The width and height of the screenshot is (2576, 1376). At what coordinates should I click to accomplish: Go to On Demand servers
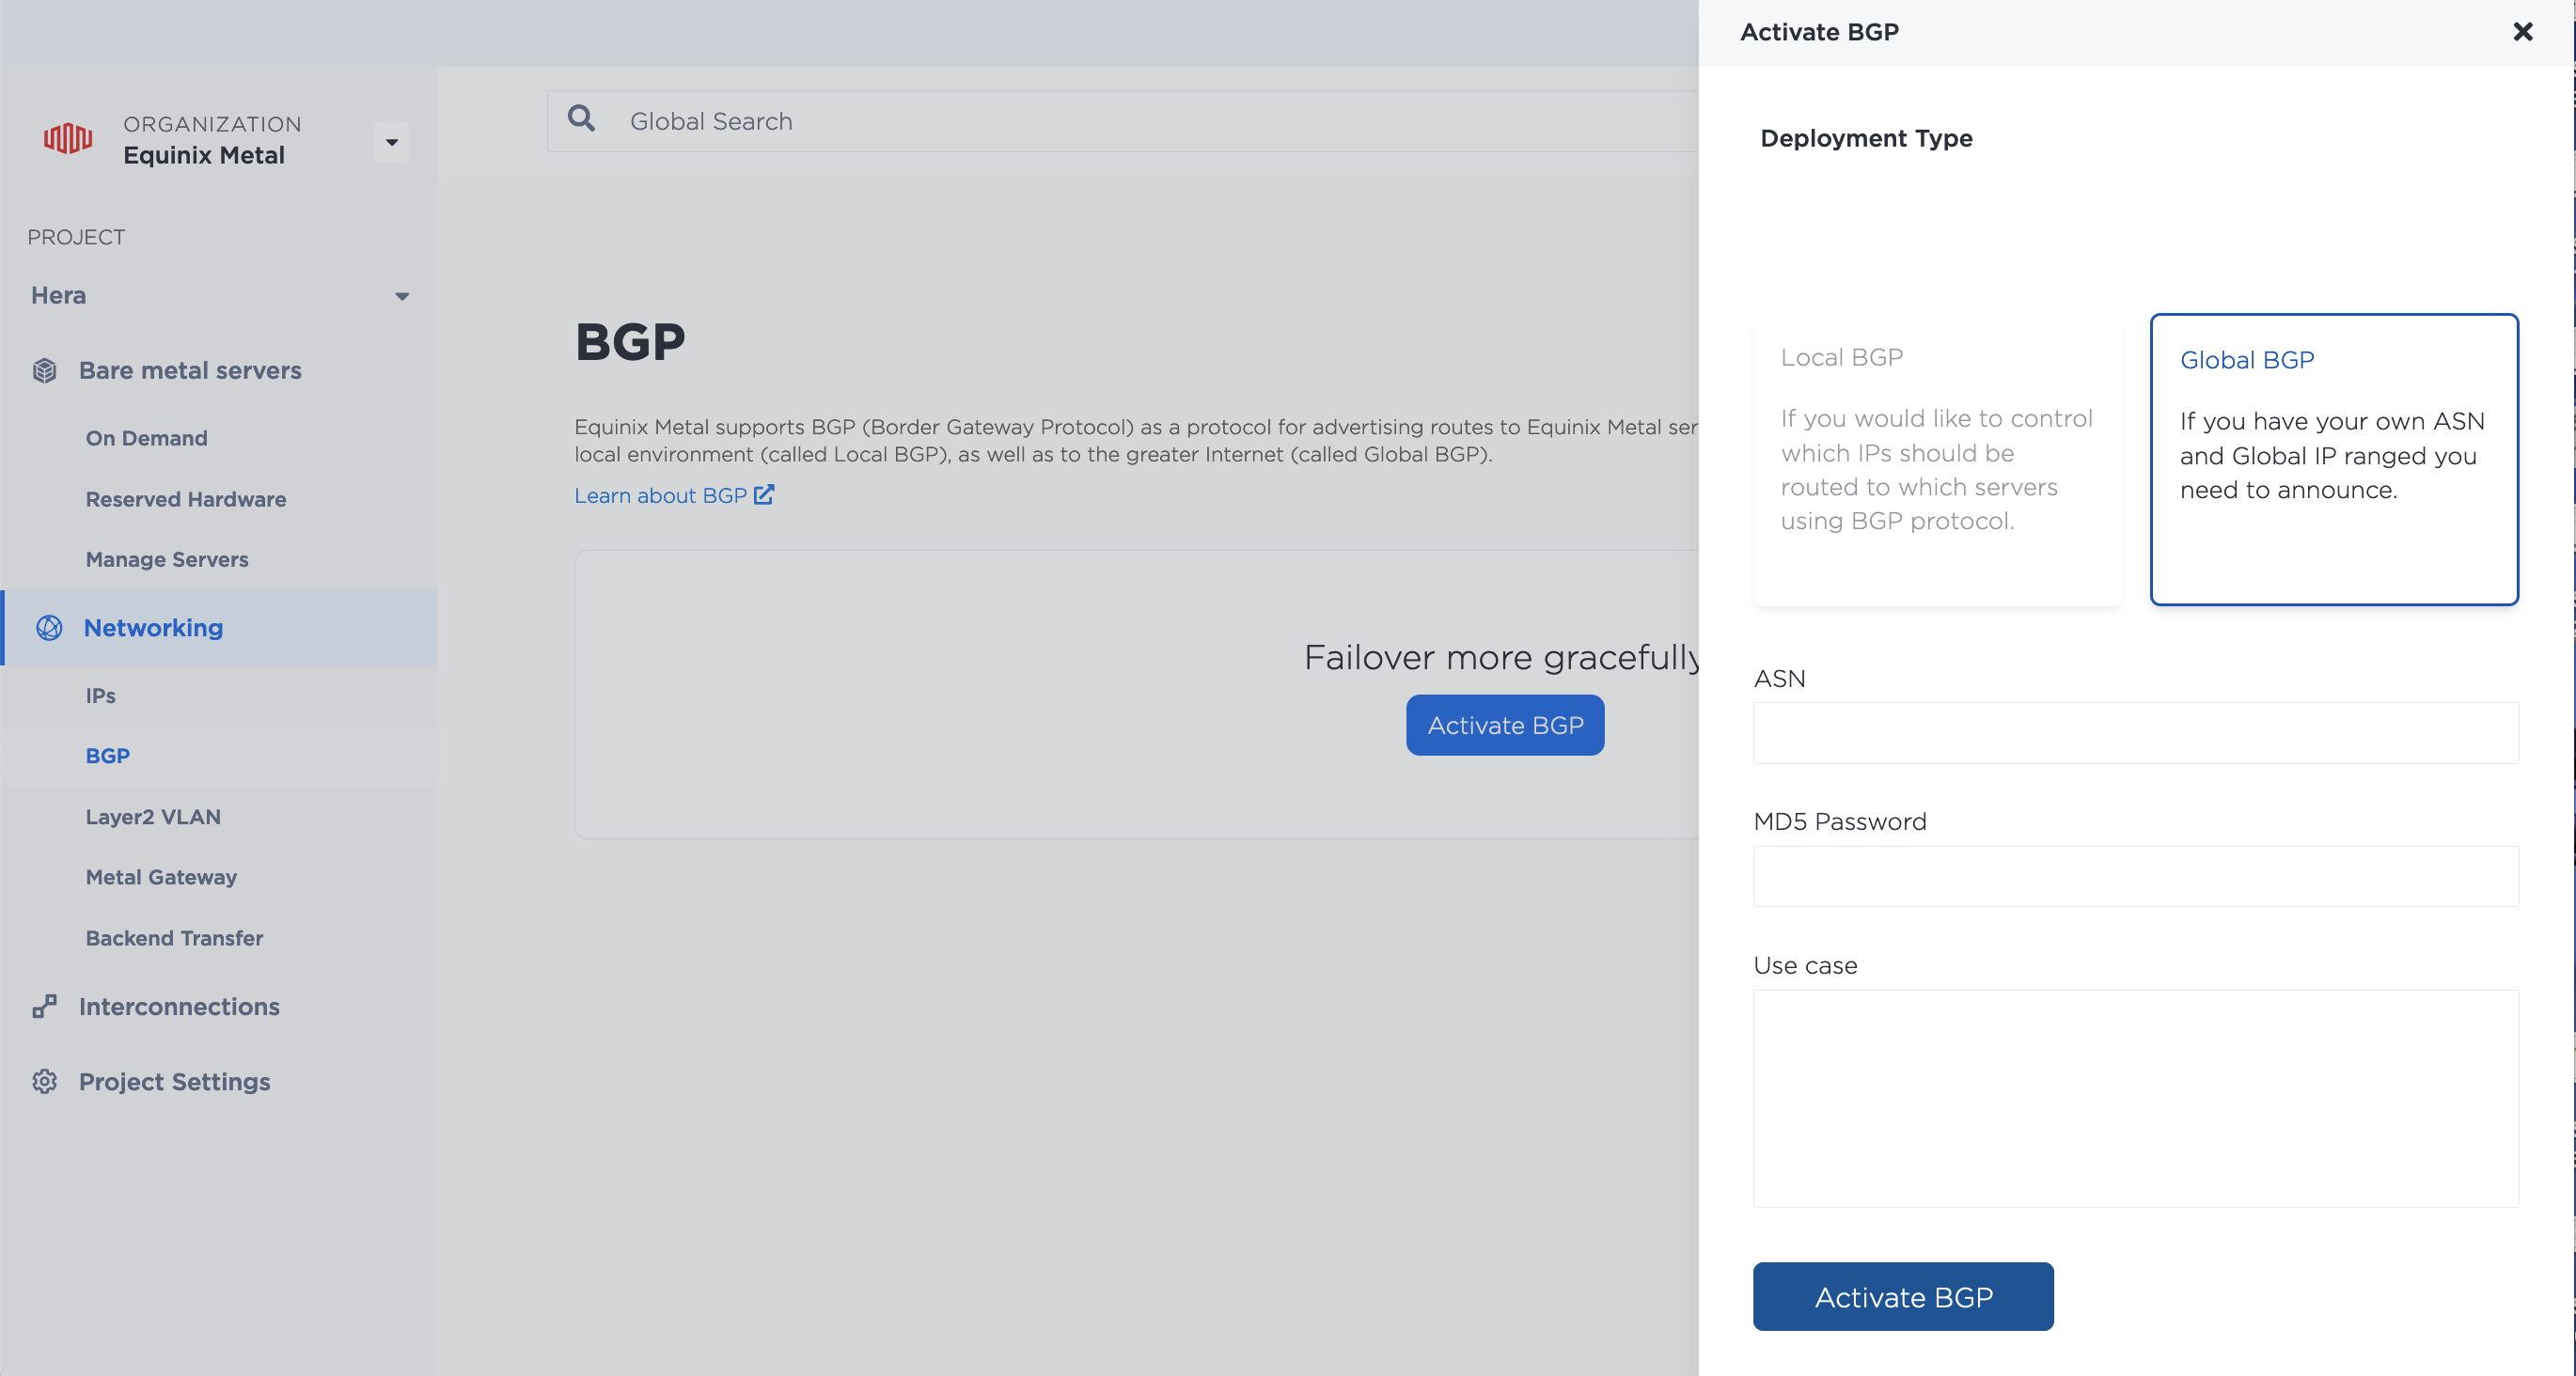[x=146, y=438]
